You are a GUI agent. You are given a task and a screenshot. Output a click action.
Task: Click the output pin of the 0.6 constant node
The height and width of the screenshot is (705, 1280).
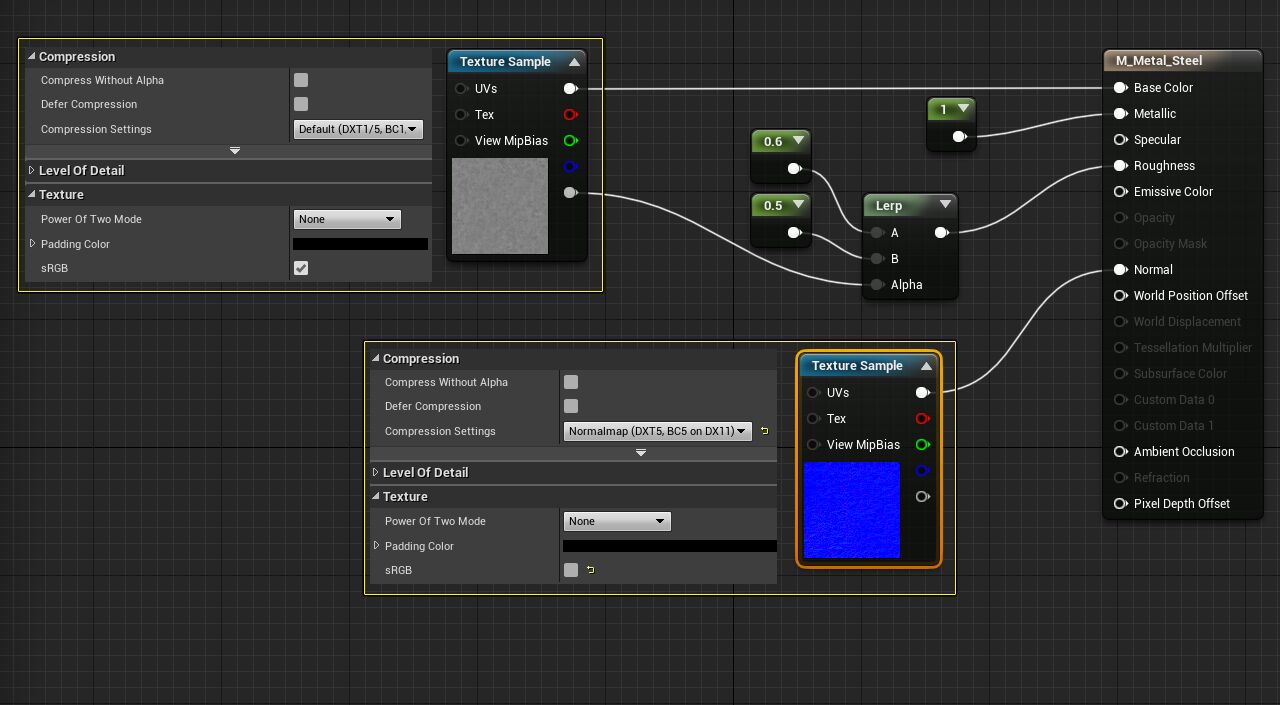pyautogui.click(x=794, y=169)
